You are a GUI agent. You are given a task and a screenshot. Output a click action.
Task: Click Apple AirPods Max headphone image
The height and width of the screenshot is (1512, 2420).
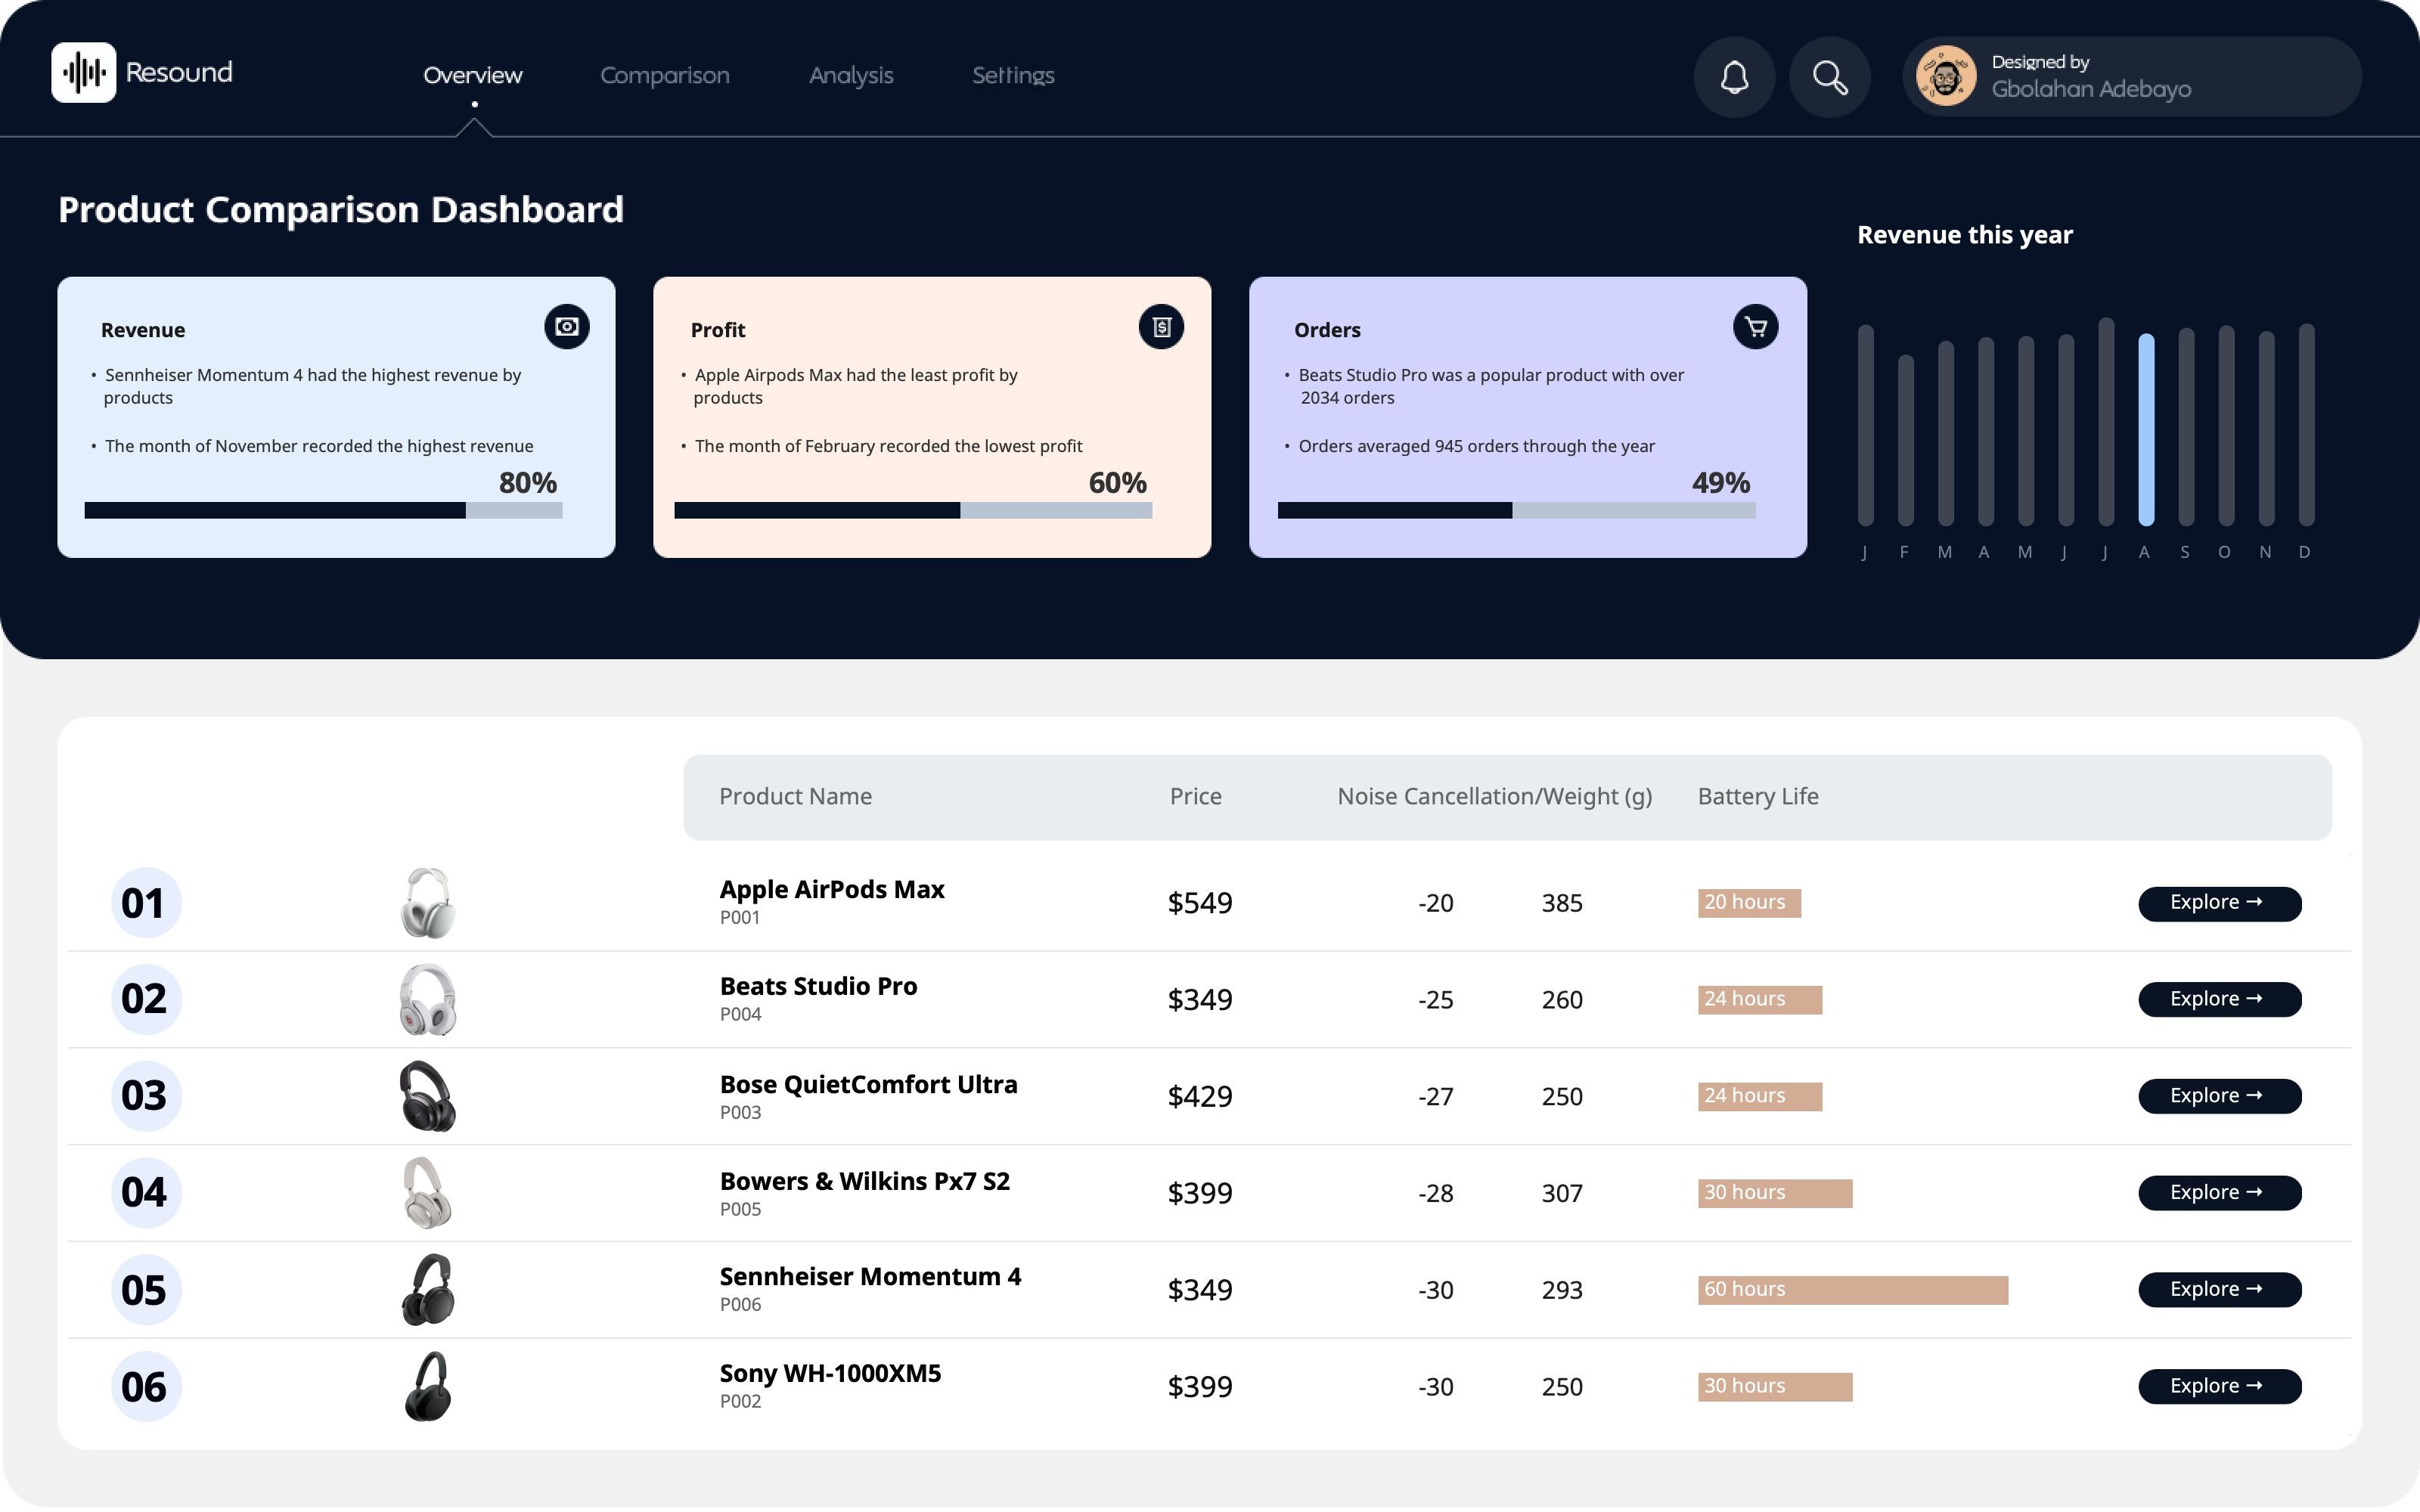tap(428, 903)
